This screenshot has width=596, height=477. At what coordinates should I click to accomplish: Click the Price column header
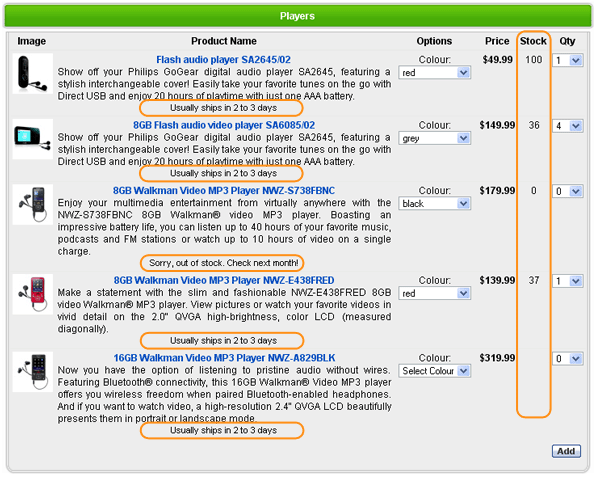(497, 41)
